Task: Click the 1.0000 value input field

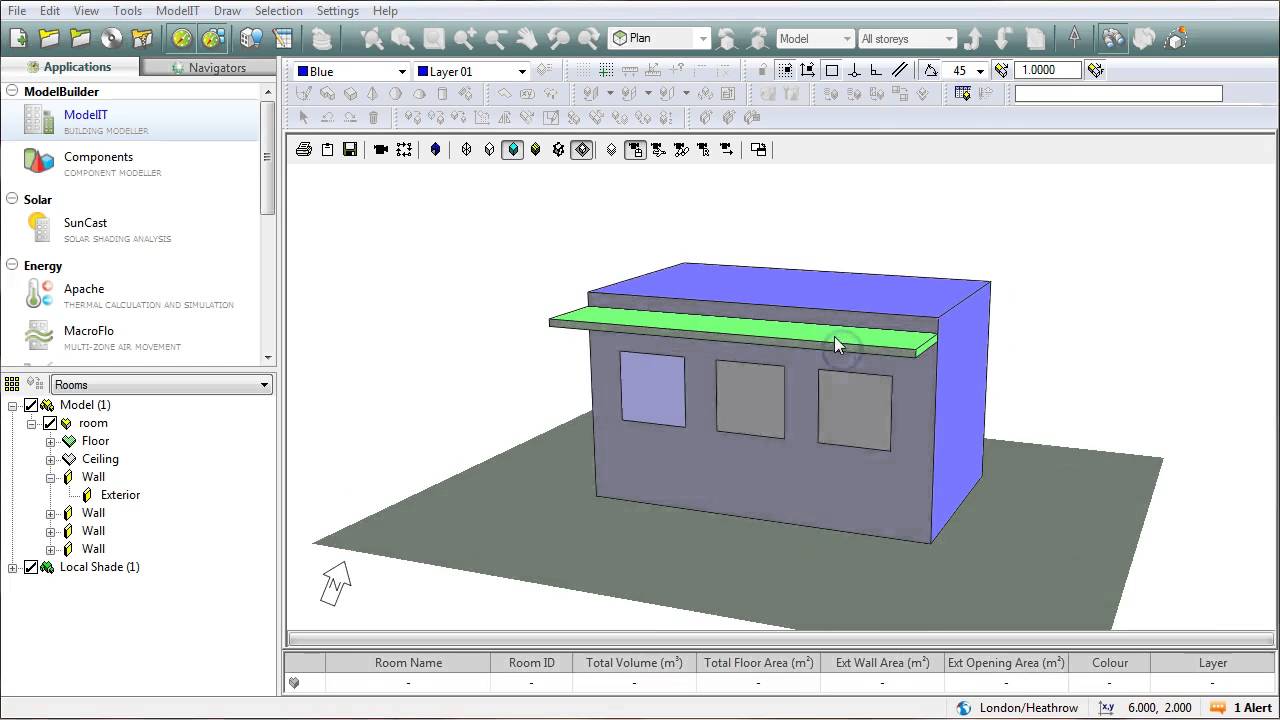Action: coord(1048,70)
